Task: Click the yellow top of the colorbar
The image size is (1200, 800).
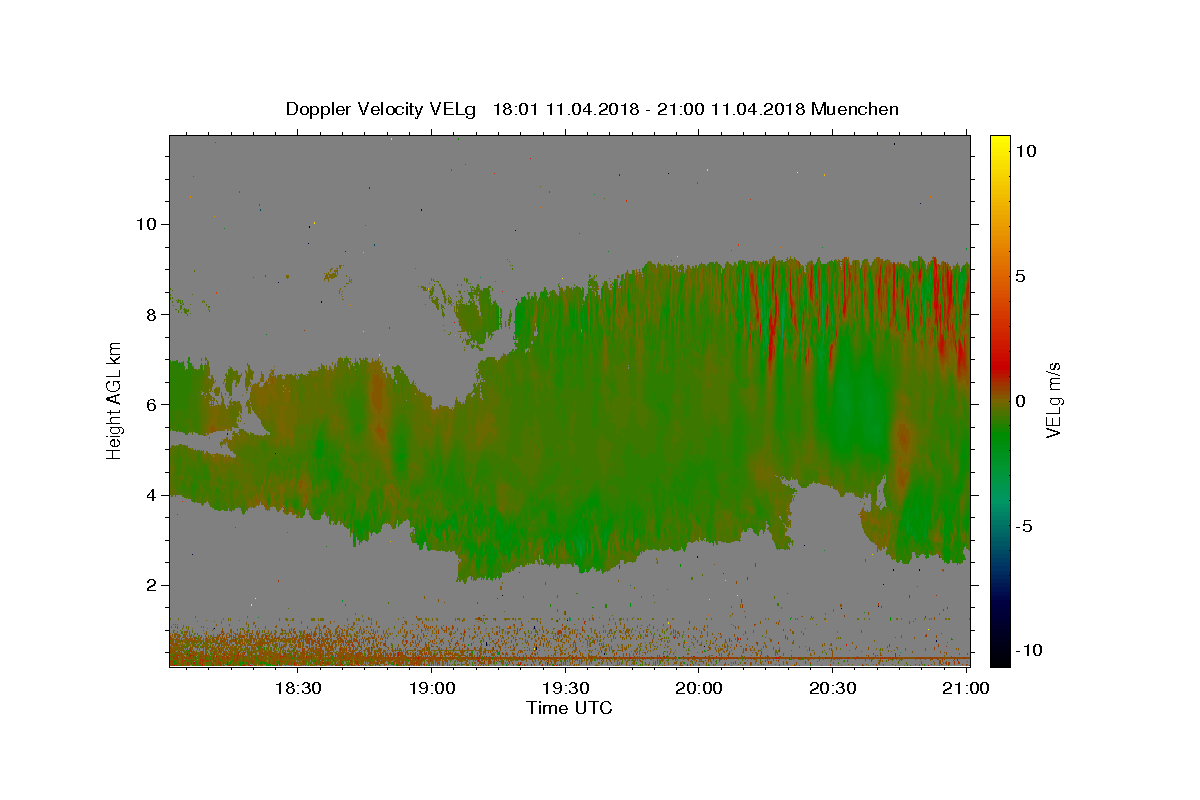Action: (999, 145)
